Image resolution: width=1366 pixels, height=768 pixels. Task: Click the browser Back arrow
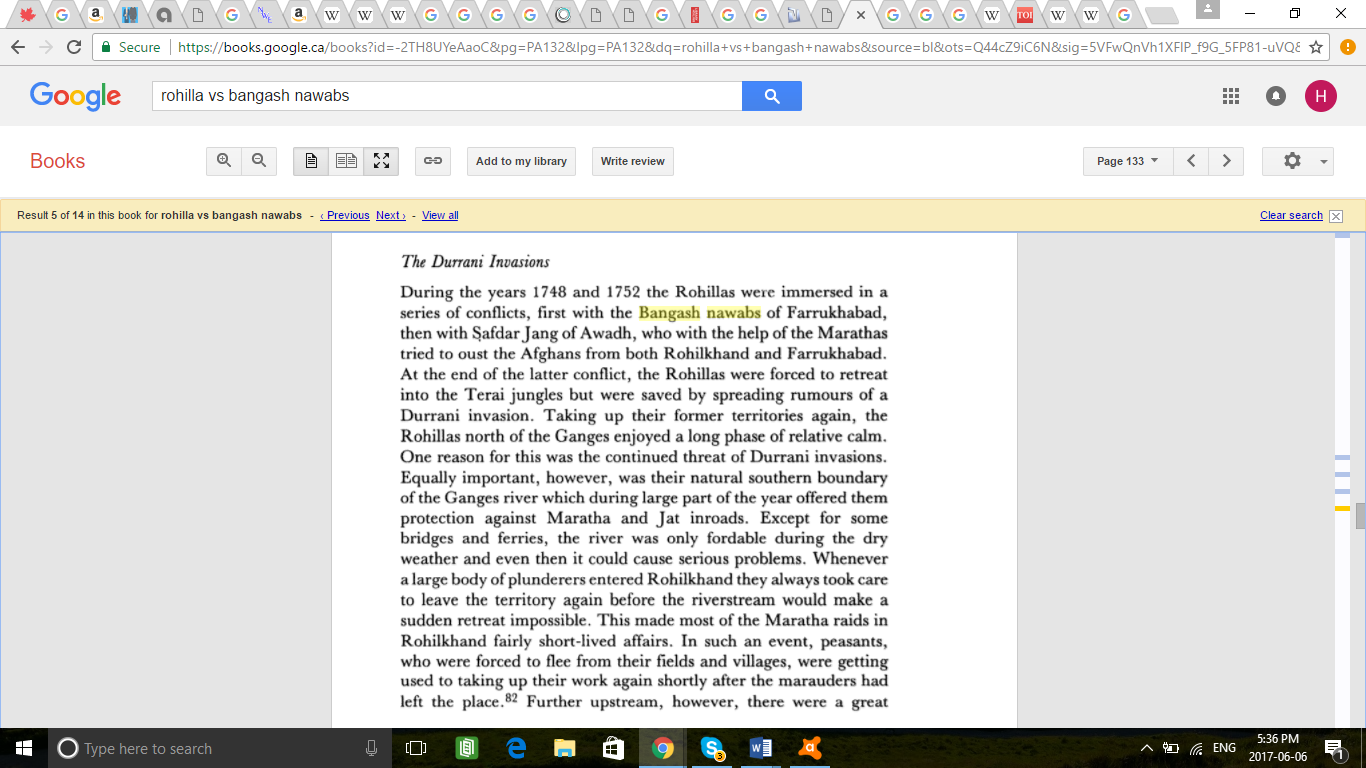(x=16, y=47)
